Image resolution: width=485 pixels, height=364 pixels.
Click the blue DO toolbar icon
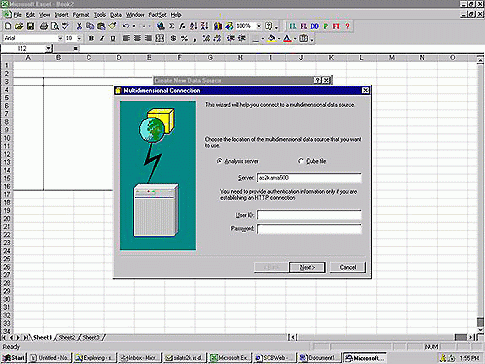click(315, 26)
